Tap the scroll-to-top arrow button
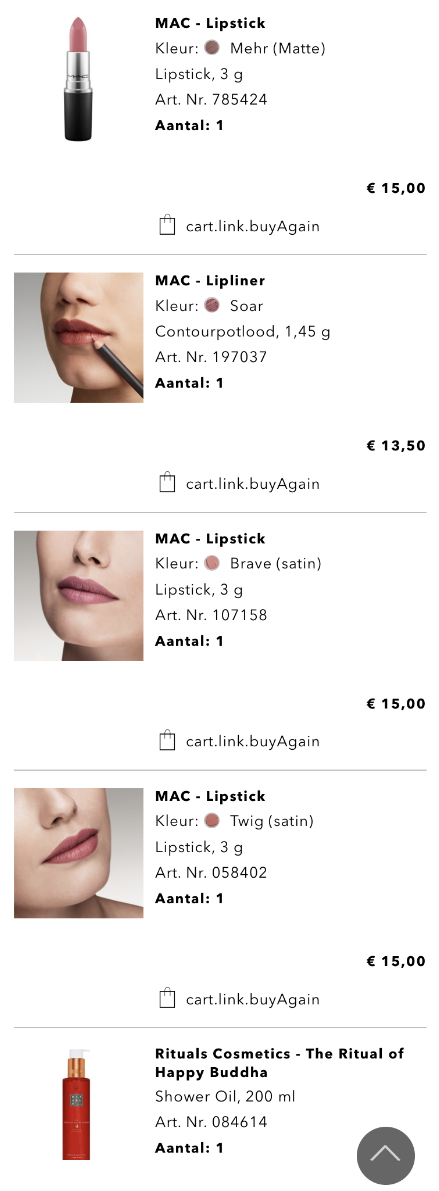Viewport: 439px width, 1191px height. 386,1155
